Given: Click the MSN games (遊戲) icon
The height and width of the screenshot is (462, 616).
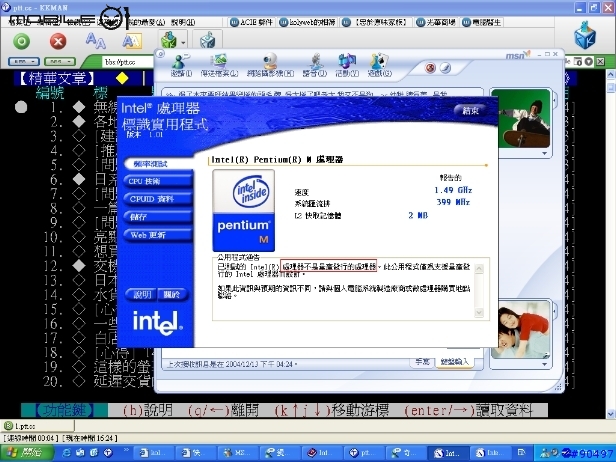Looking at the screenshot, I should coord(380,65).
